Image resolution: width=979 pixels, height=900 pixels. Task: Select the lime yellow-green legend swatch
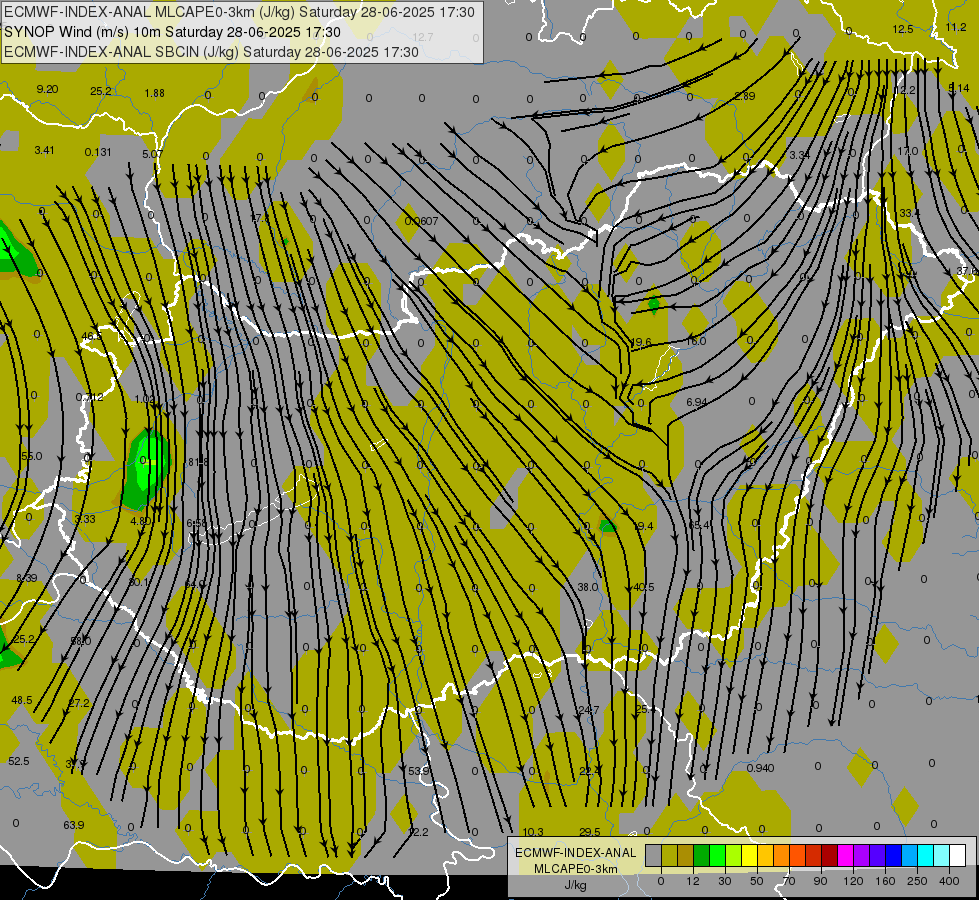733,856
